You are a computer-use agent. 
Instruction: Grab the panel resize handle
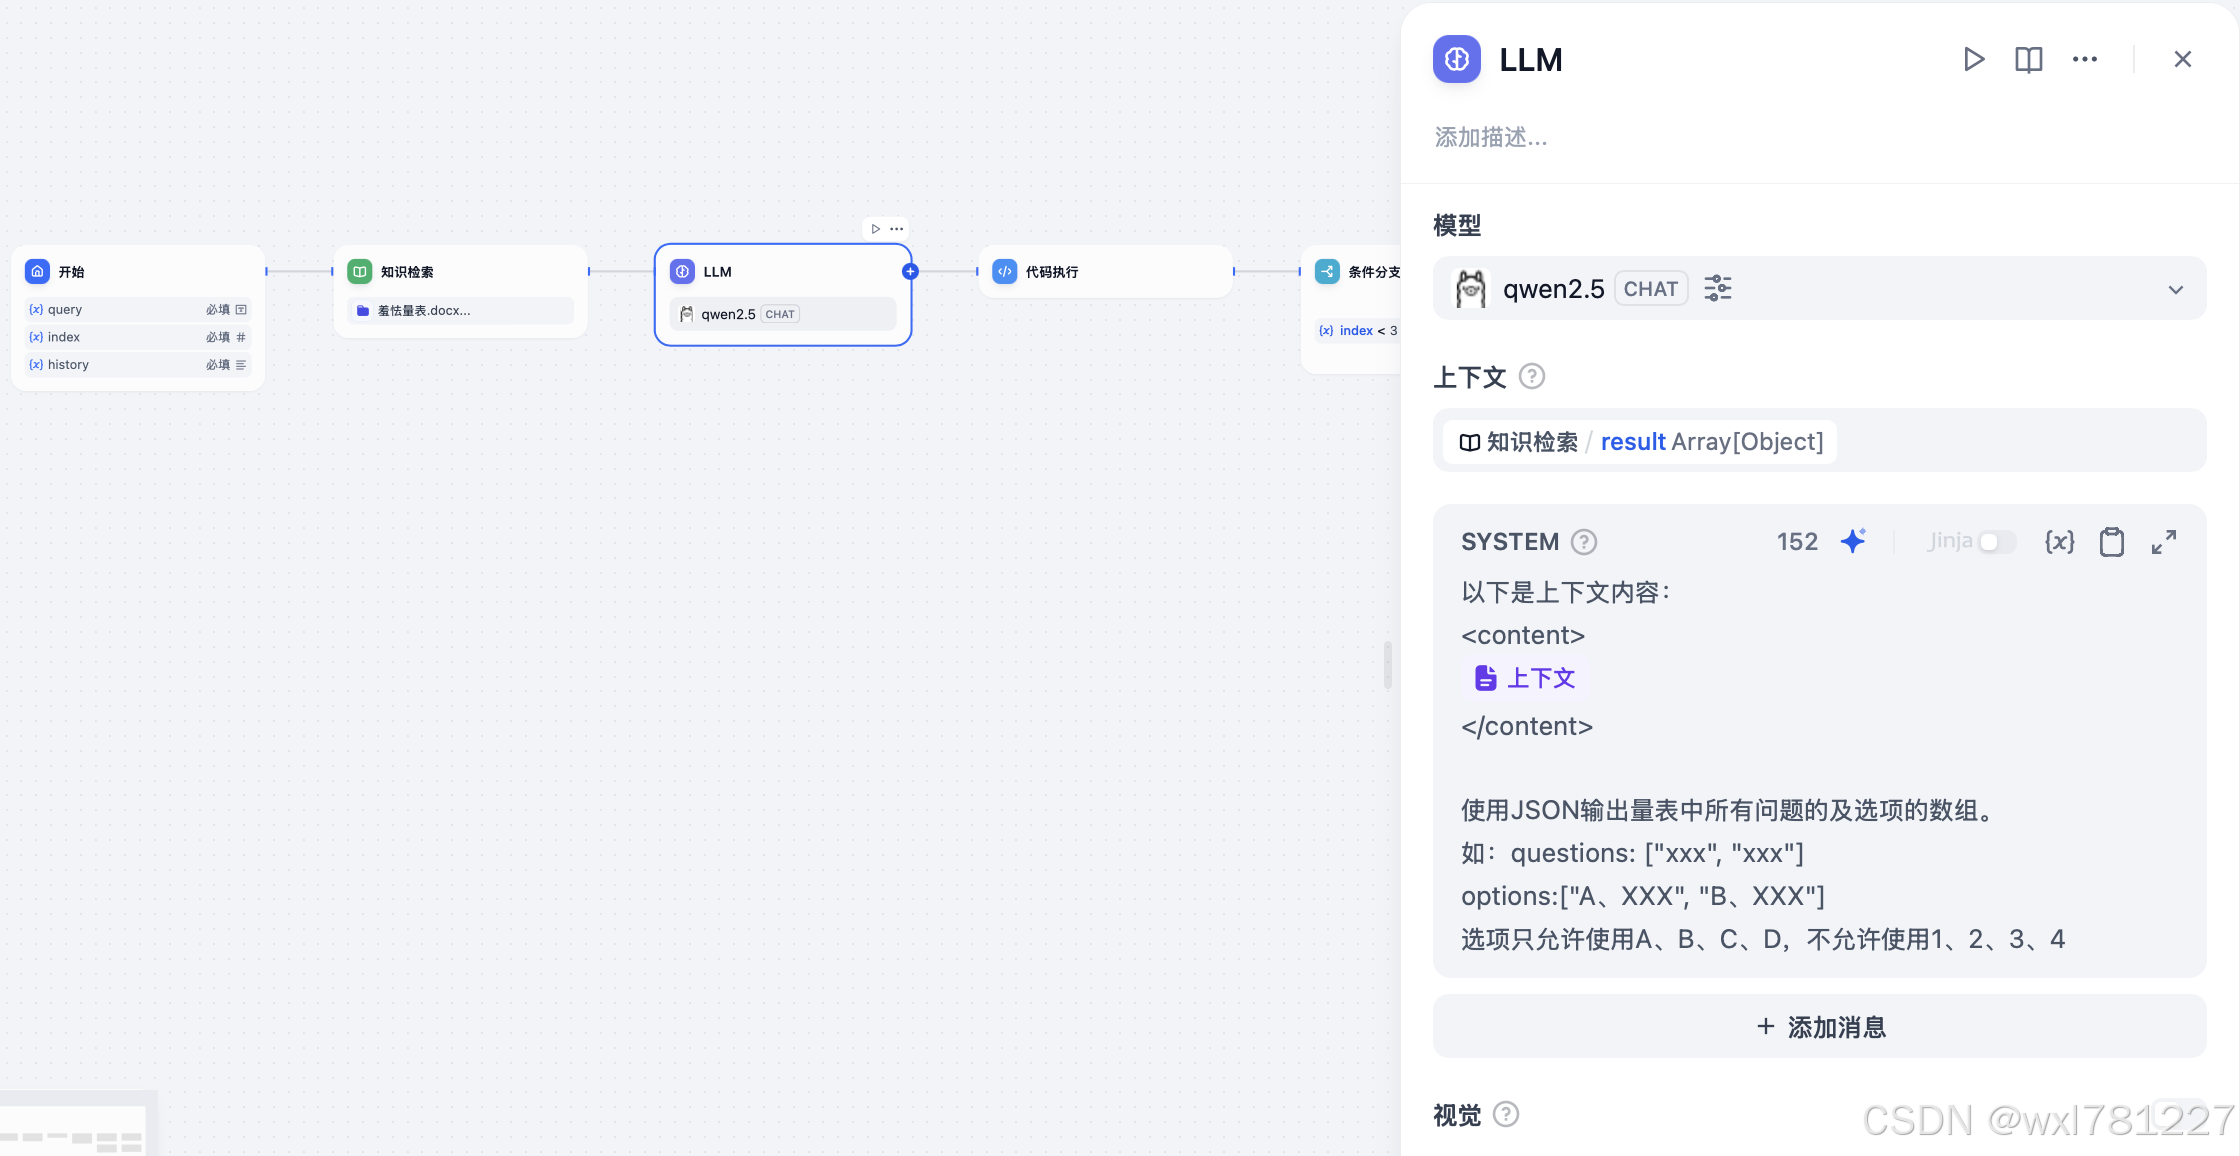[1388, 665]
